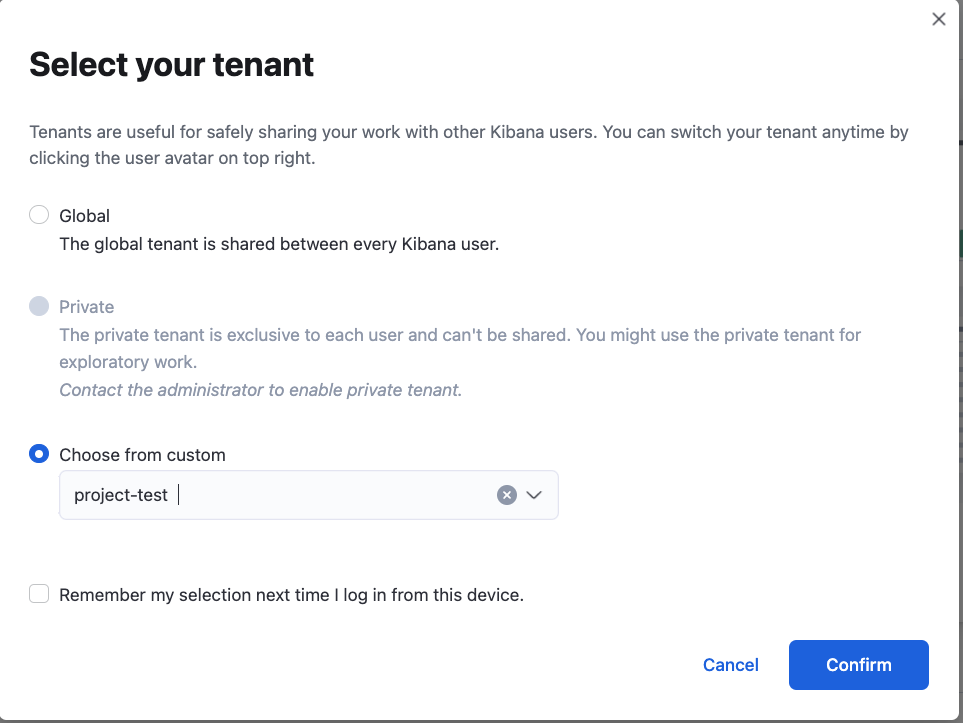
Task: Click the Remember my selection label text
Action: pyautogui.click(x=291, y=595)
